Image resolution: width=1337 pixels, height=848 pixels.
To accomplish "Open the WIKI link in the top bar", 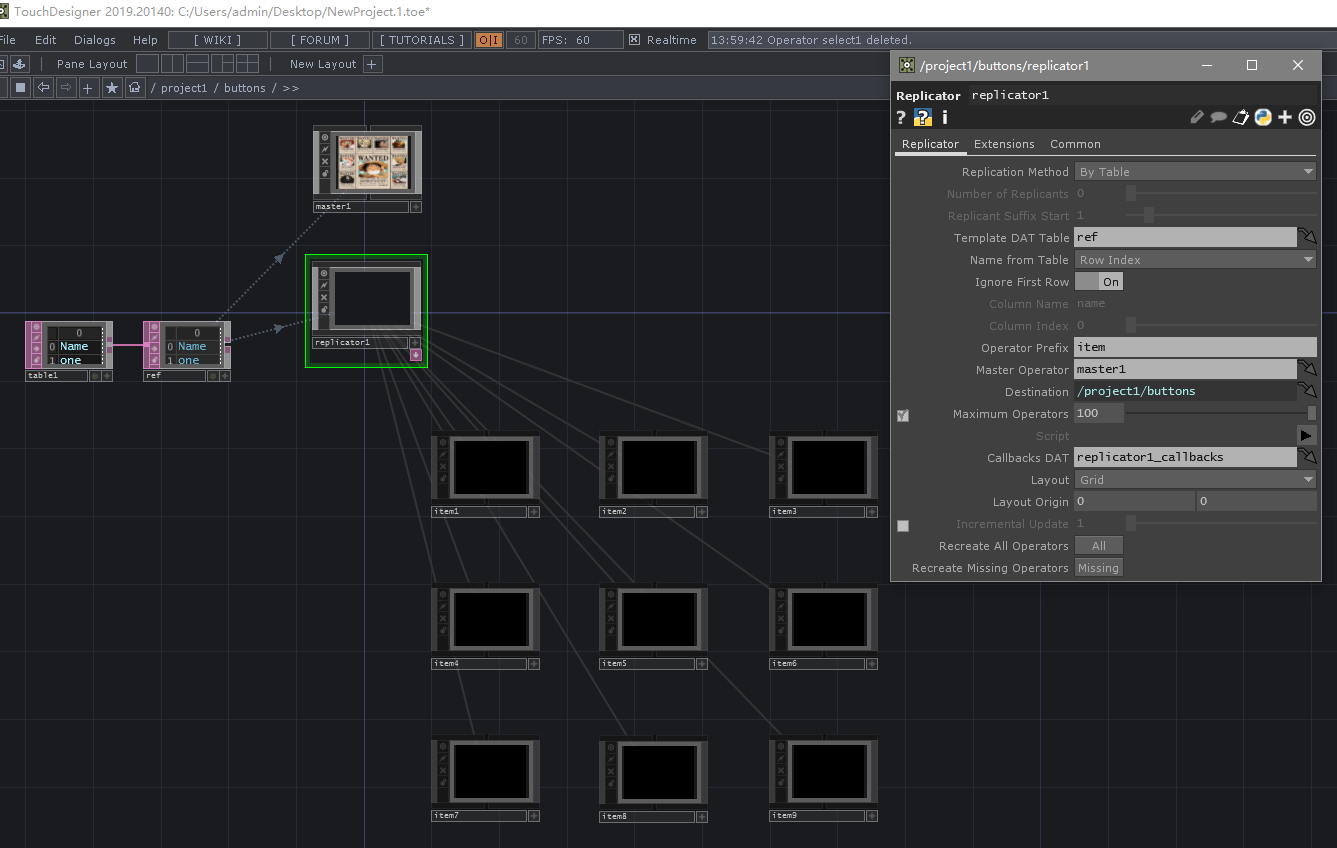I will (216, 40).
